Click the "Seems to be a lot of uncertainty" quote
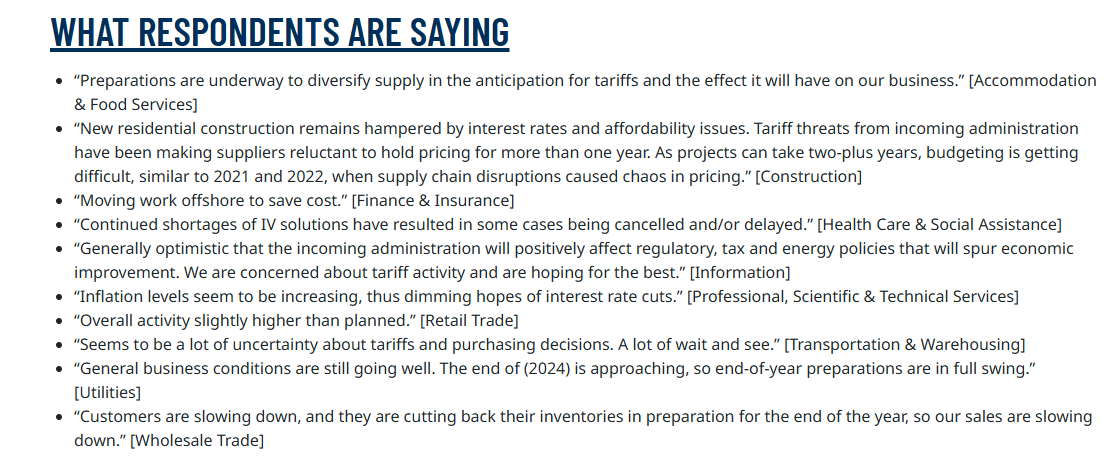1116x461 pixels. (427, 344)
